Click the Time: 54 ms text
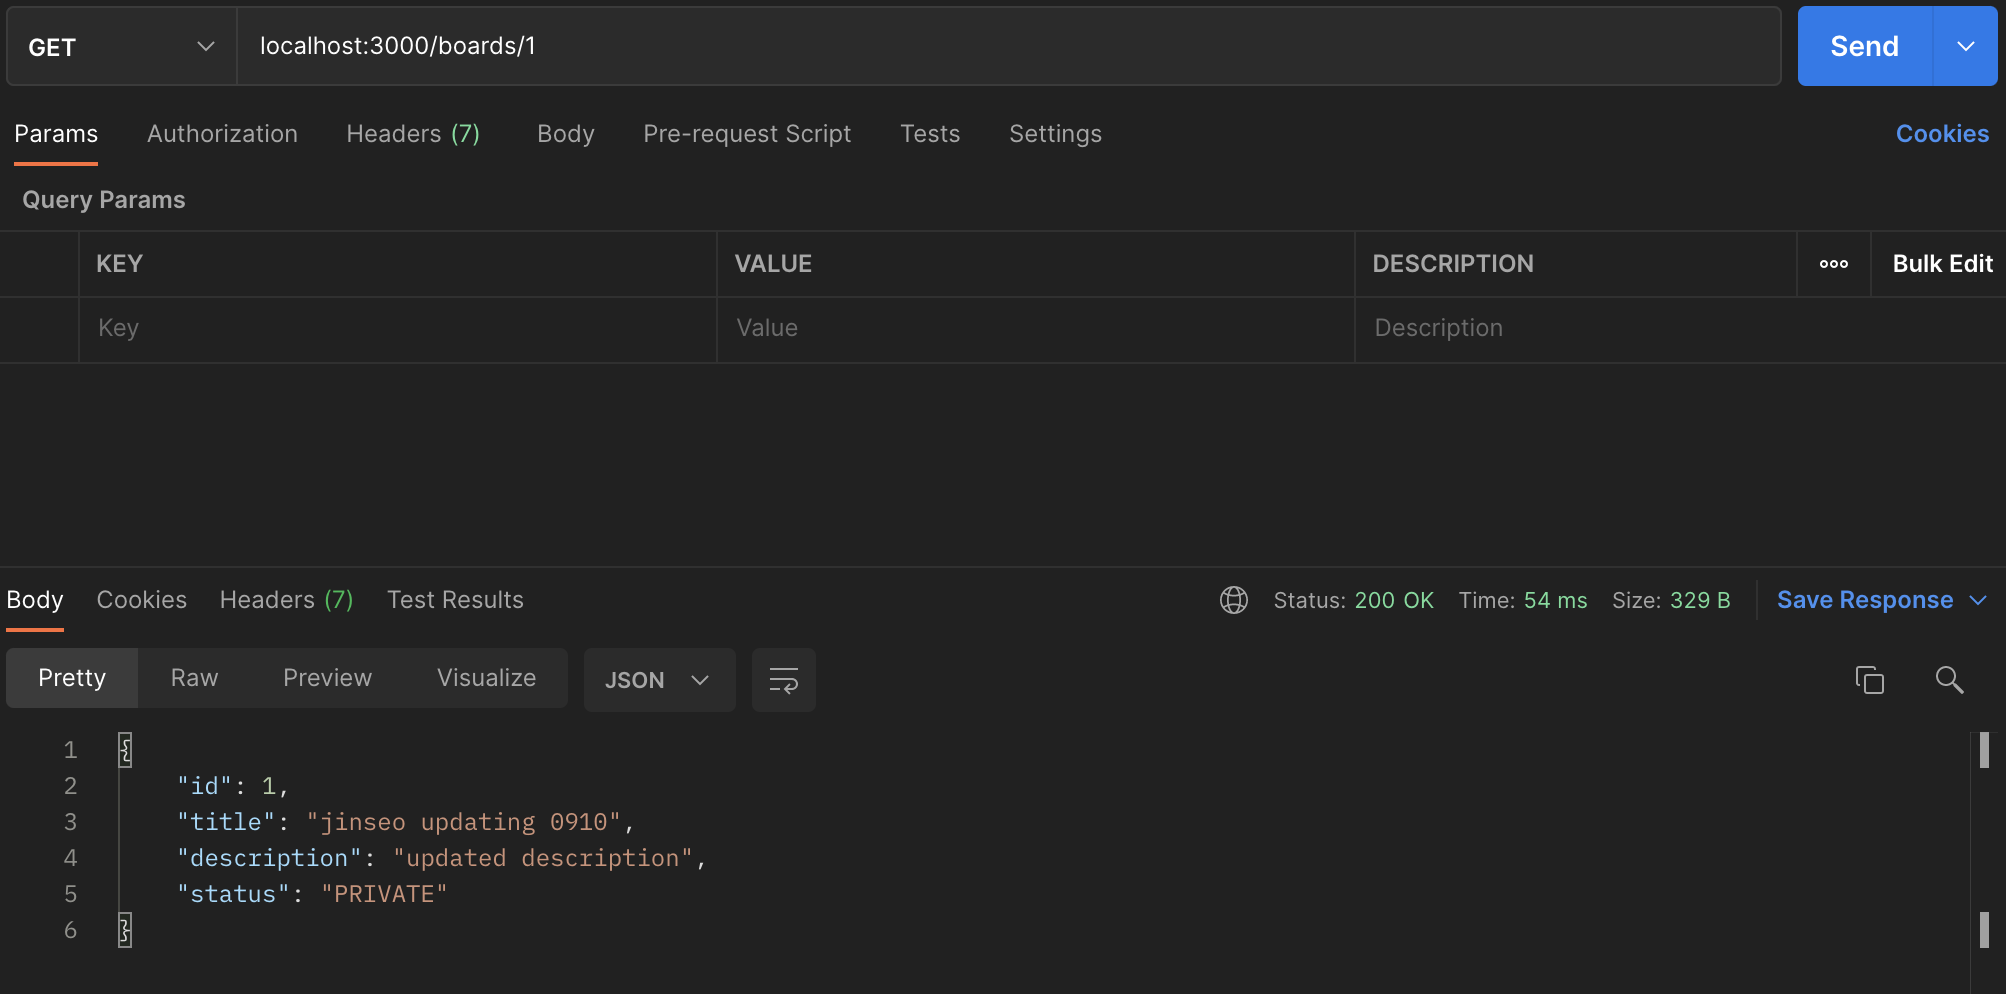 click(1523, 600)
